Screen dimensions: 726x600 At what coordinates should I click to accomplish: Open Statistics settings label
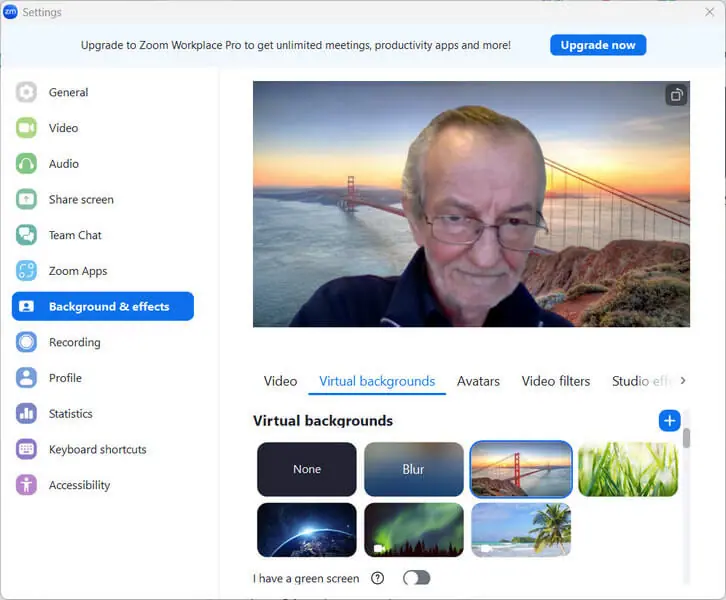(71, 413)
